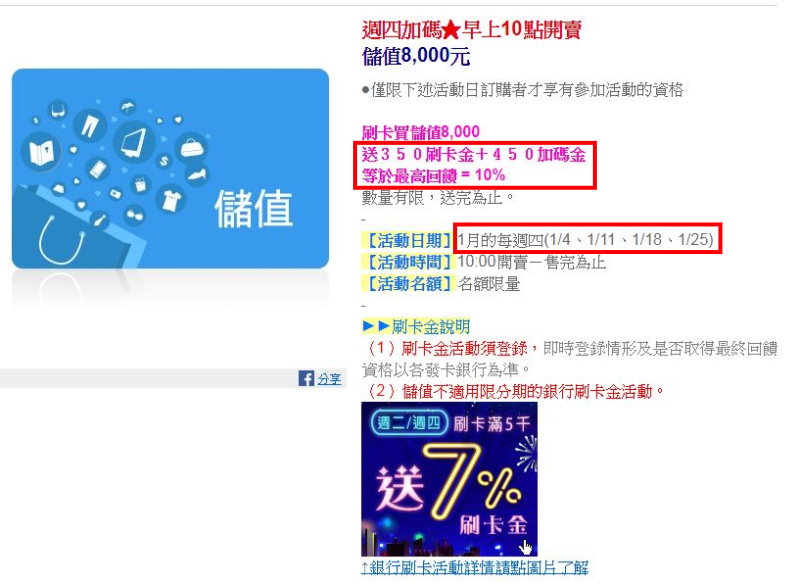The width and height of the screenshot is (800, 585).
Task: Click the 活動名額 label
Action: [407, 284]
